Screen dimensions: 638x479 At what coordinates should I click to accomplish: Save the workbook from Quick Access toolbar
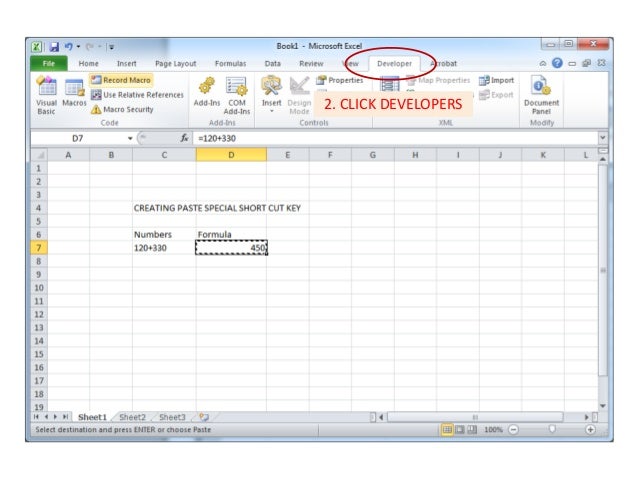tap(54, 47)
